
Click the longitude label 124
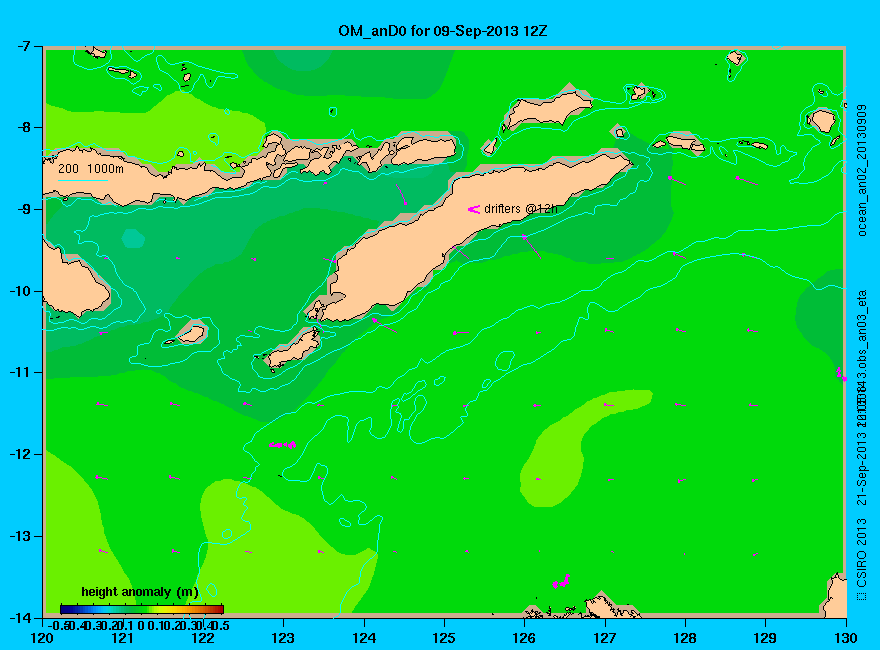coord(364,638)
